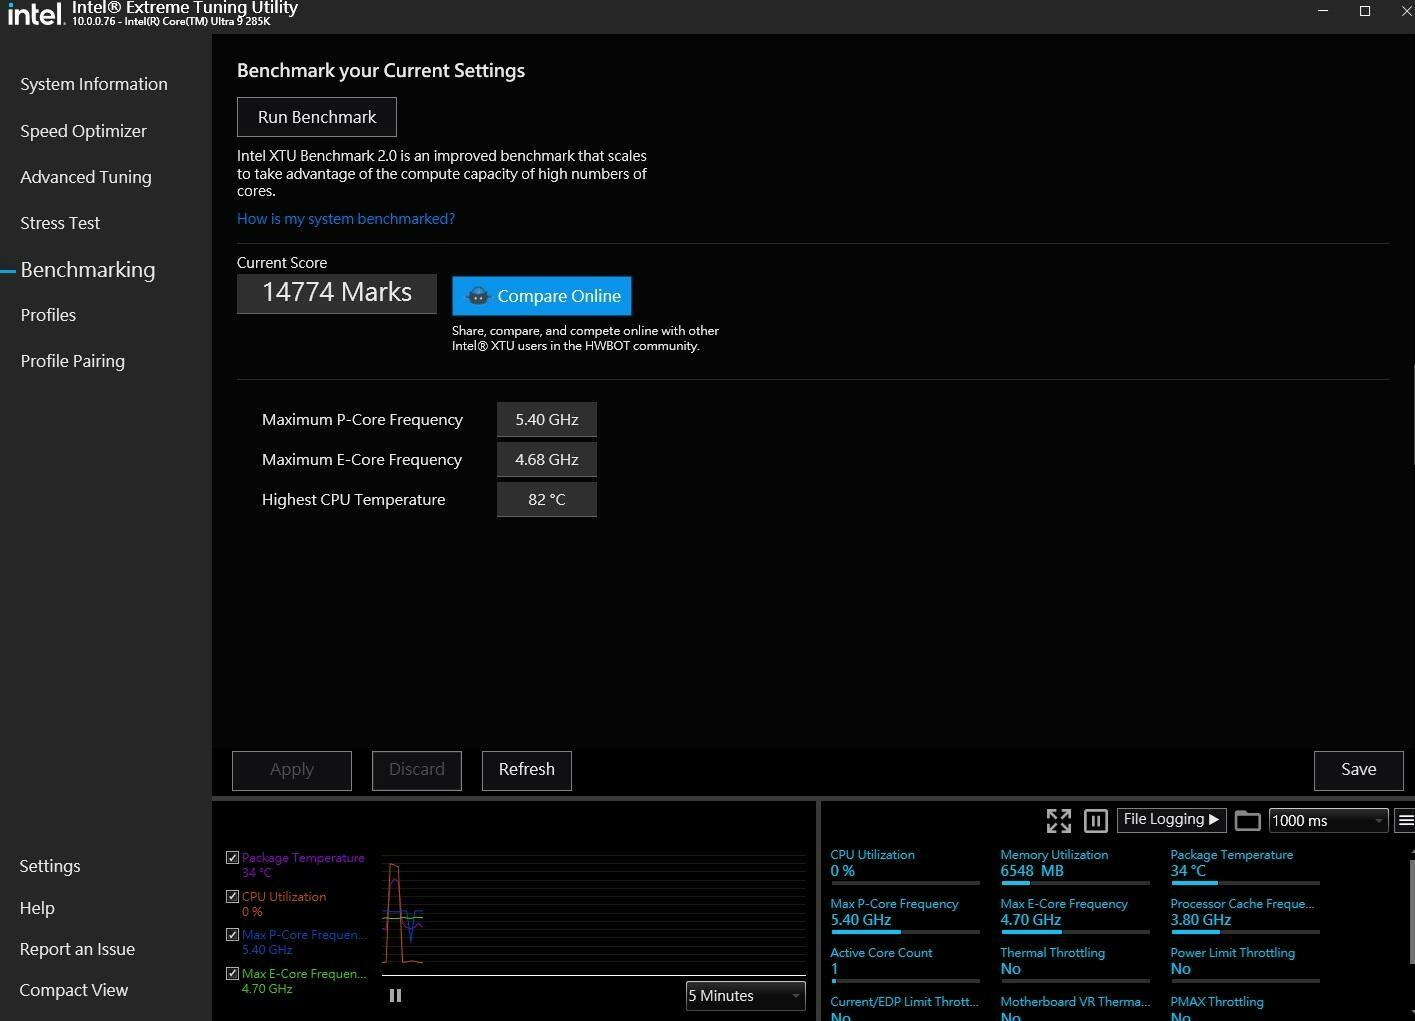Click the PMAX Throttling monitor
The height and width of the screenshot is (1021, 1415).
pyautogui.click(x=1245, y=1008)
